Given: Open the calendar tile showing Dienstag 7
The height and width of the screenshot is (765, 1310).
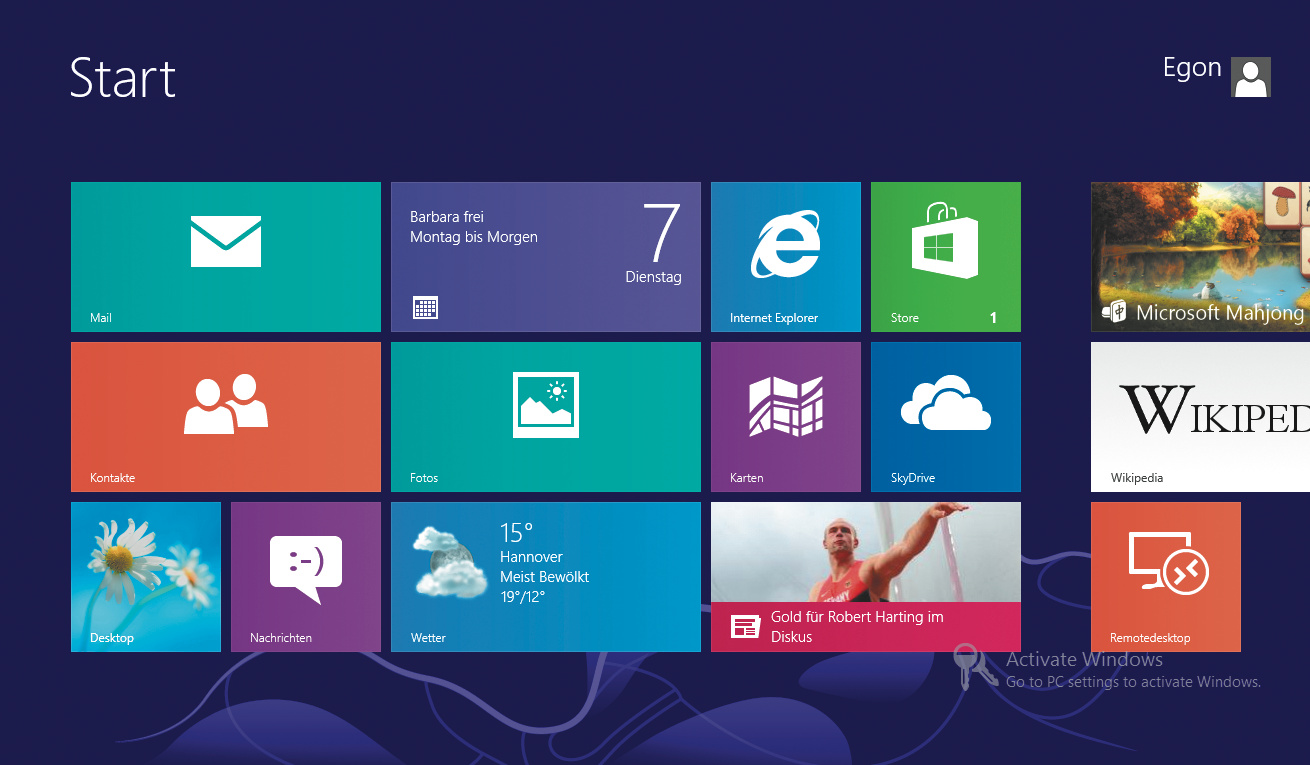Looking at the screenshot, I should (546, 257).
